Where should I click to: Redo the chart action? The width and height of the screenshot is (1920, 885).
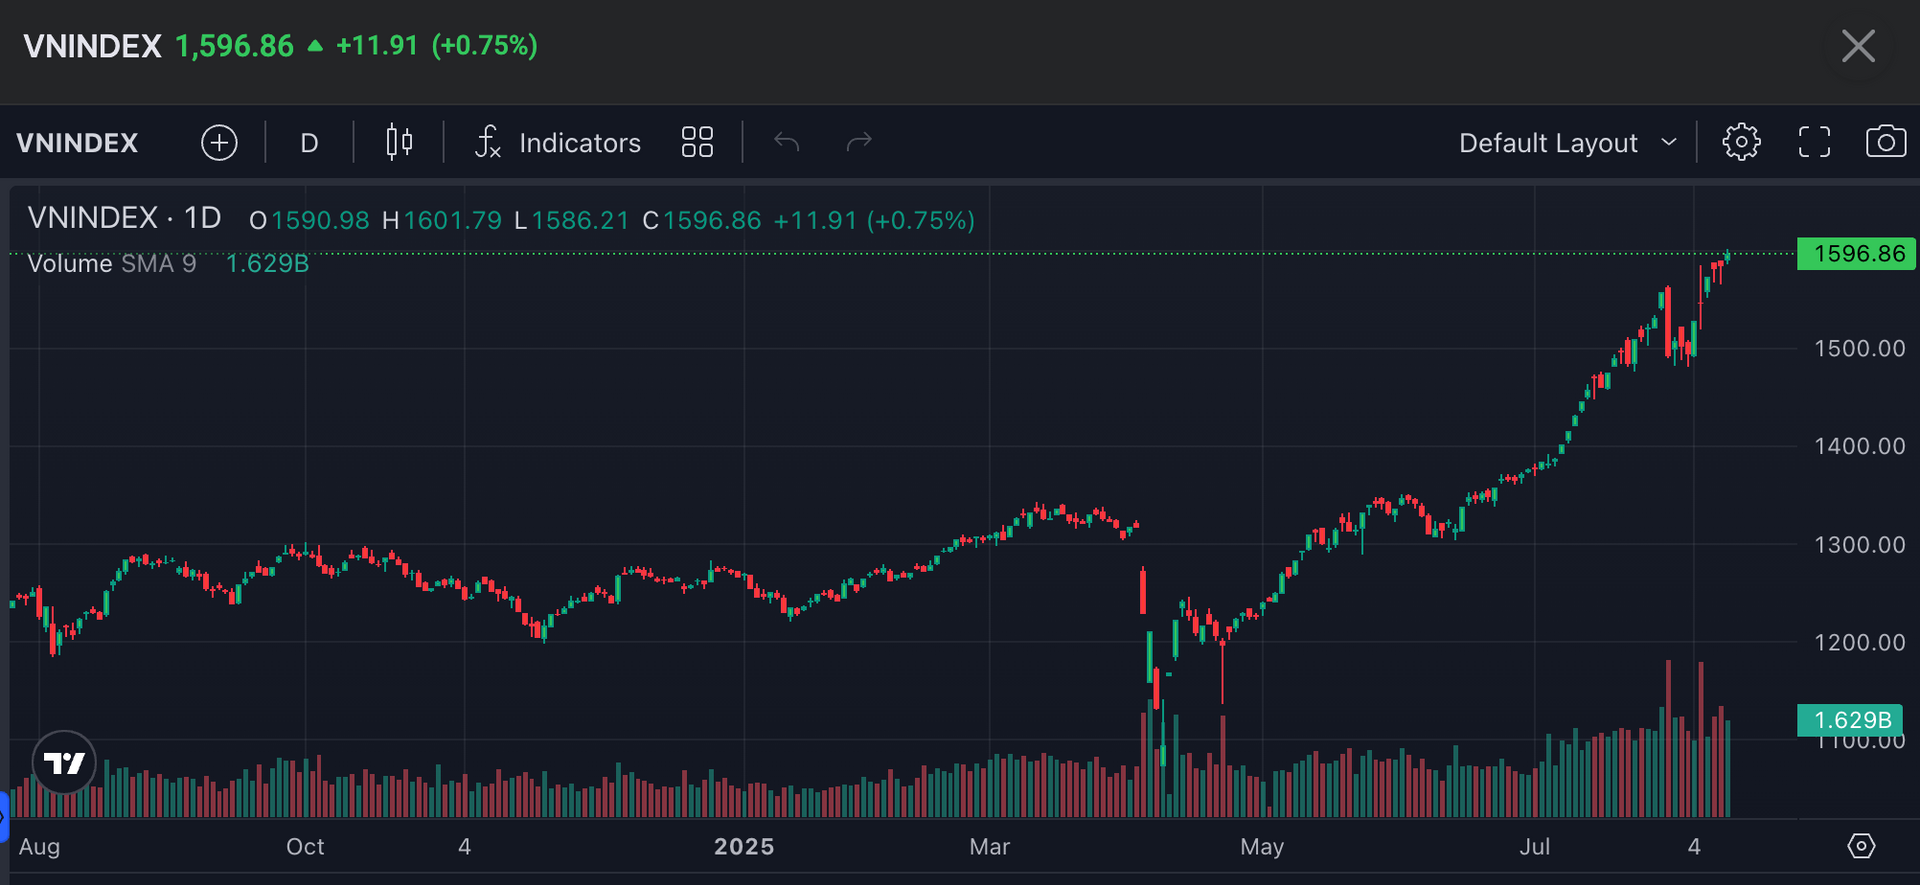tap(859, 143)
